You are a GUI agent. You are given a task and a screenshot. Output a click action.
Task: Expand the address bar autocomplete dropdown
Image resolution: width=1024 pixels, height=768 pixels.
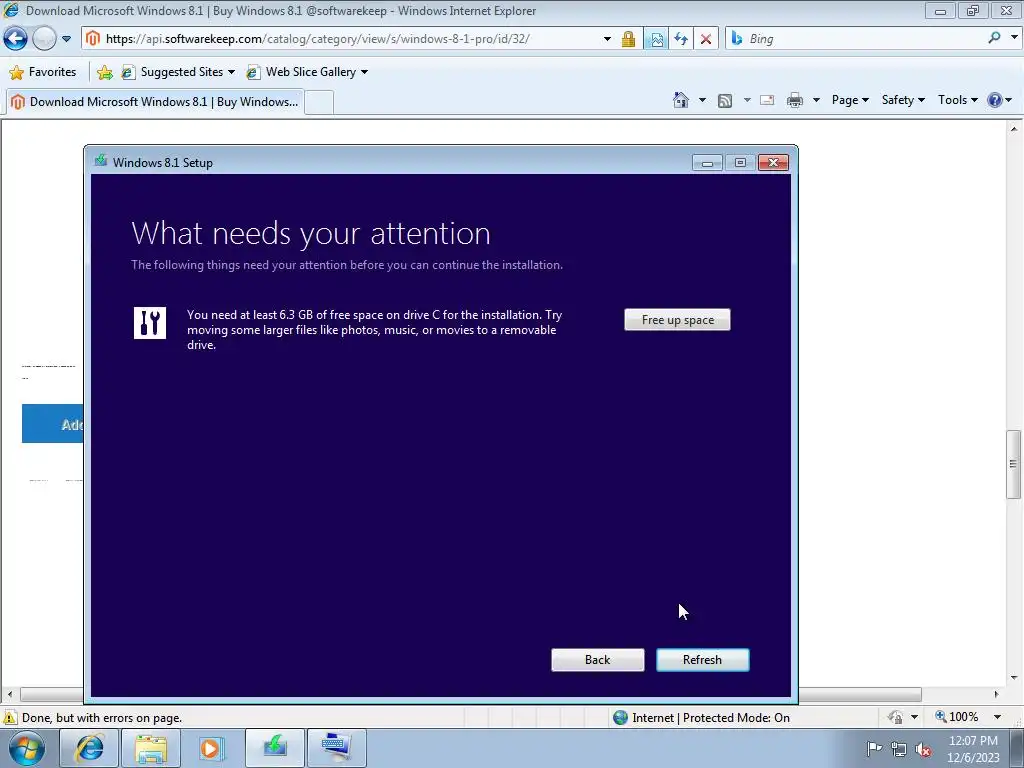607,39
